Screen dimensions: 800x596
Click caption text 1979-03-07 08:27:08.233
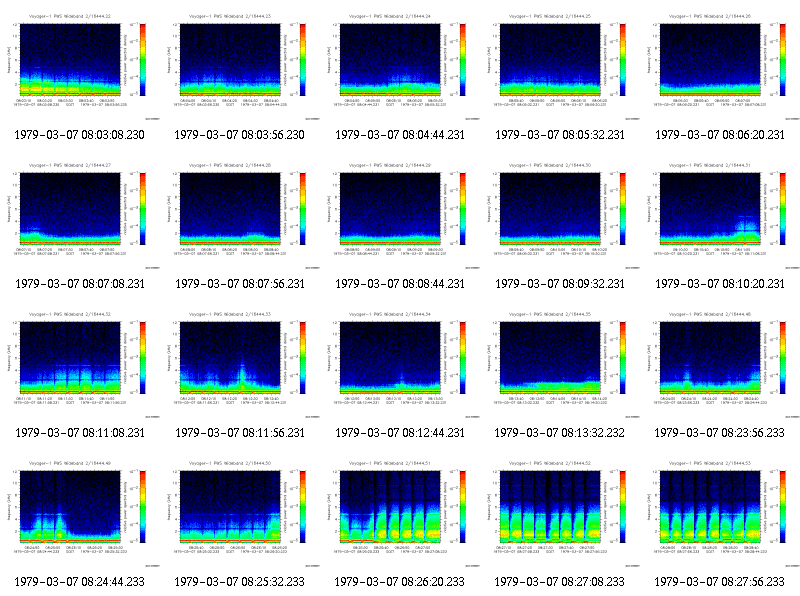(x=559, y=582)
